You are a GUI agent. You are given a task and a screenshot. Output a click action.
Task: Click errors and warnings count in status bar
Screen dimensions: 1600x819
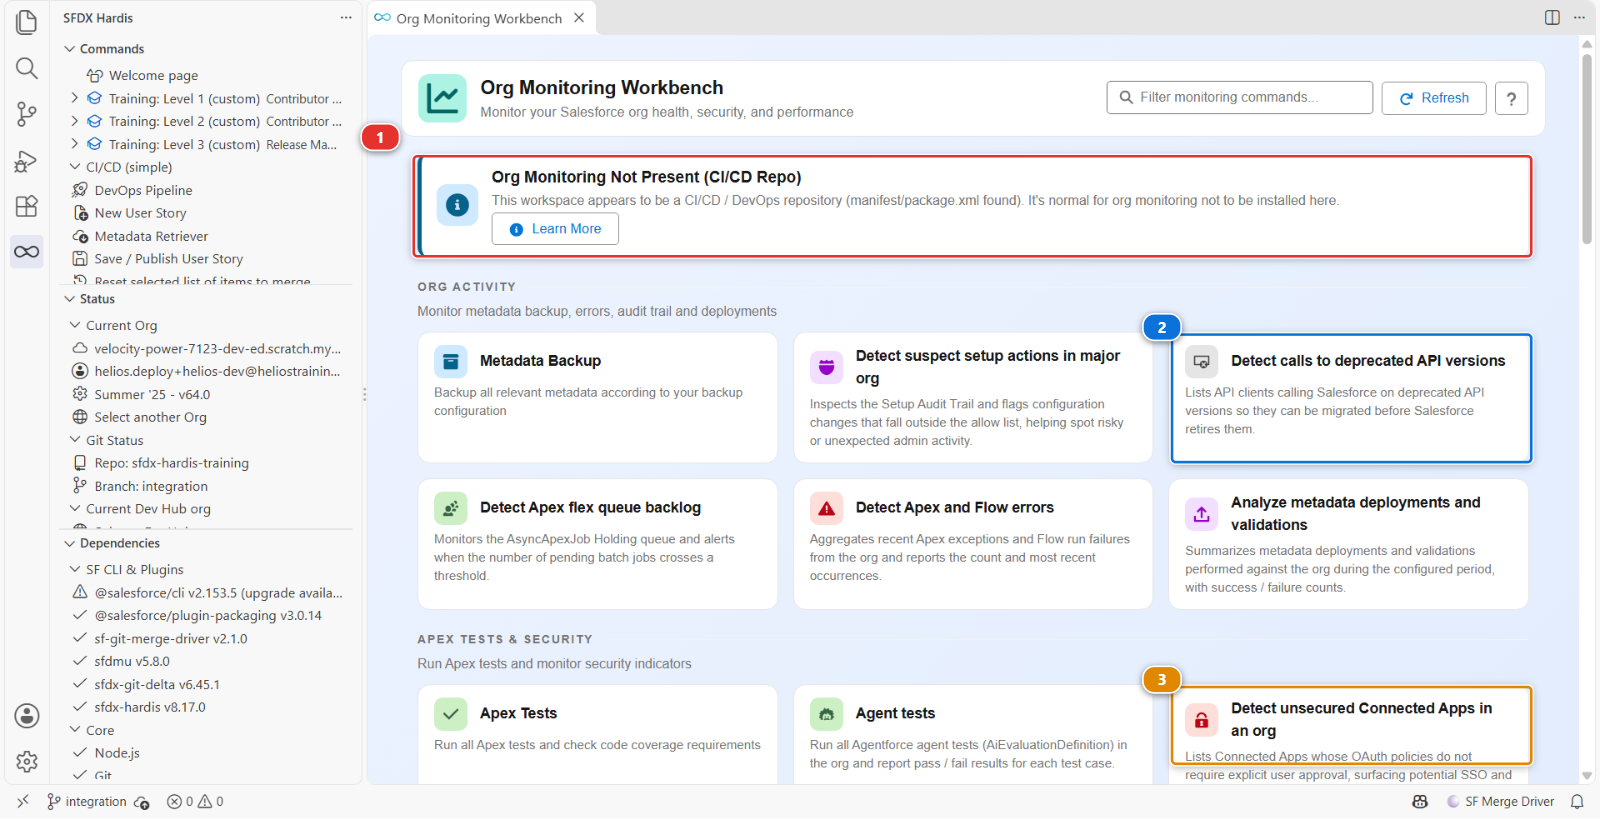195,802
